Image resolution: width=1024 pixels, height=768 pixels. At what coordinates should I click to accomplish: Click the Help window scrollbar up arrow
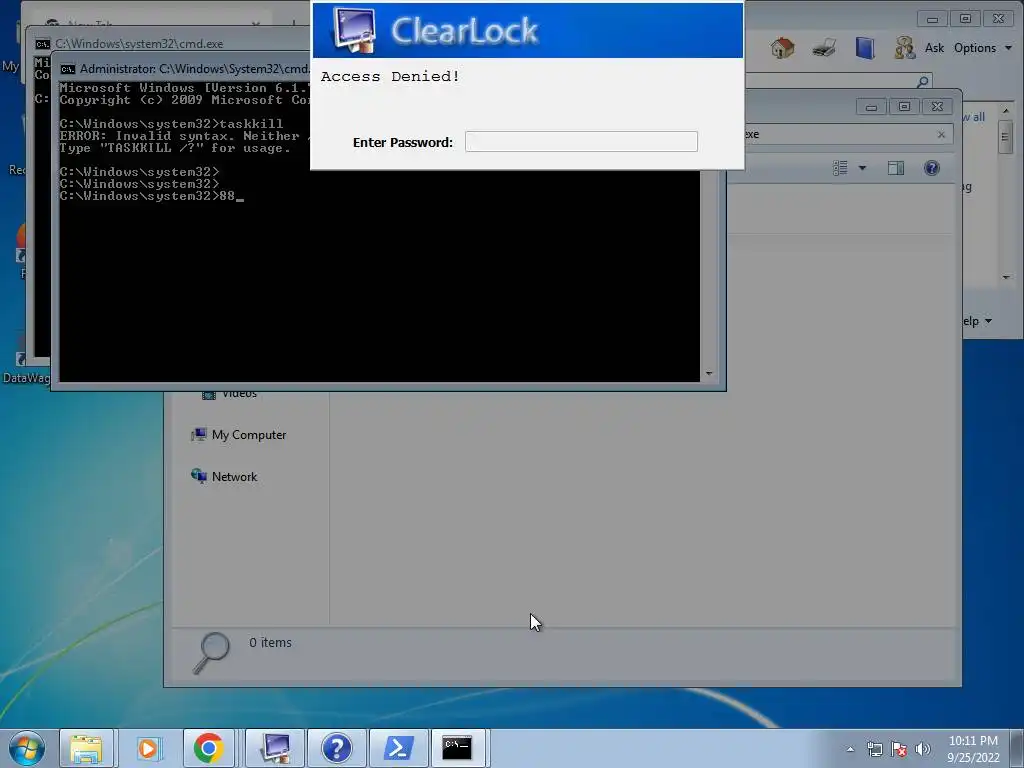click(x=1006, y=112)
